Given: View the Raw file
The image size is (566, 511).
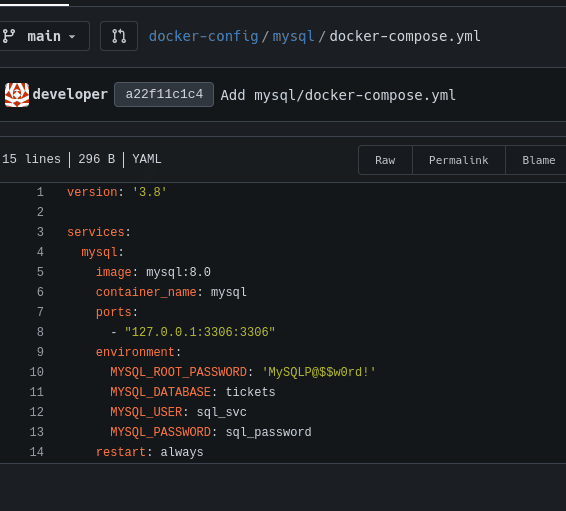Looking at the screenshot, I should click(385, 160).
